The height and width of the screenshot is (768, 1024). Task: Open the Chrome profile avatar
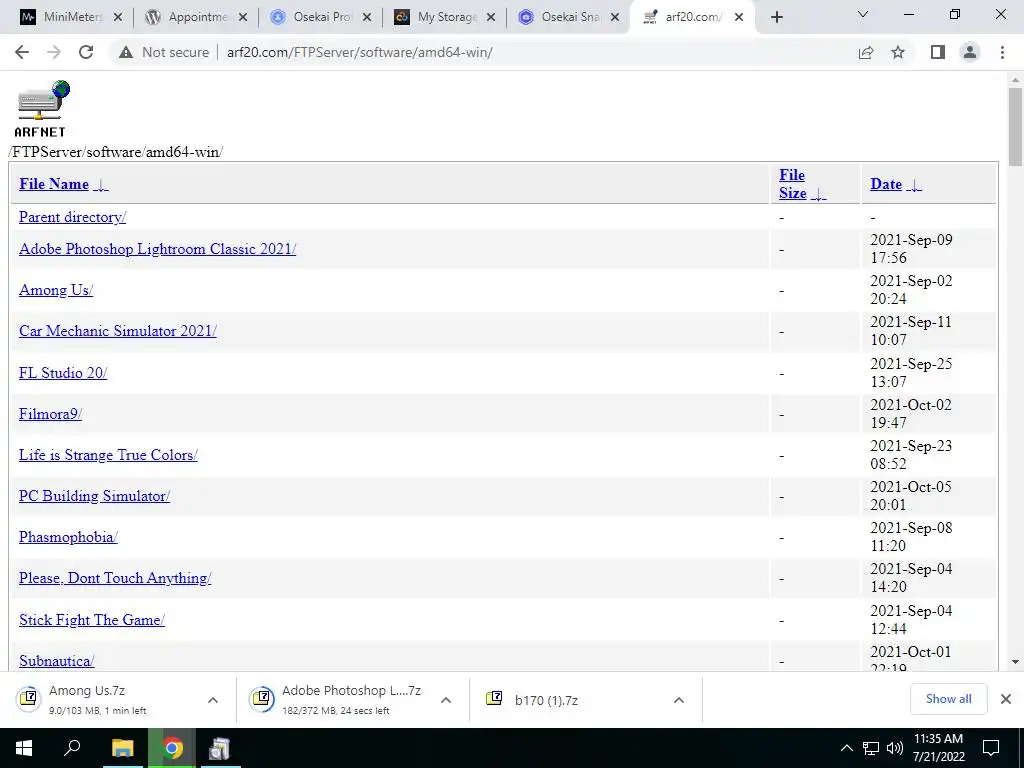tap(970, 52)
